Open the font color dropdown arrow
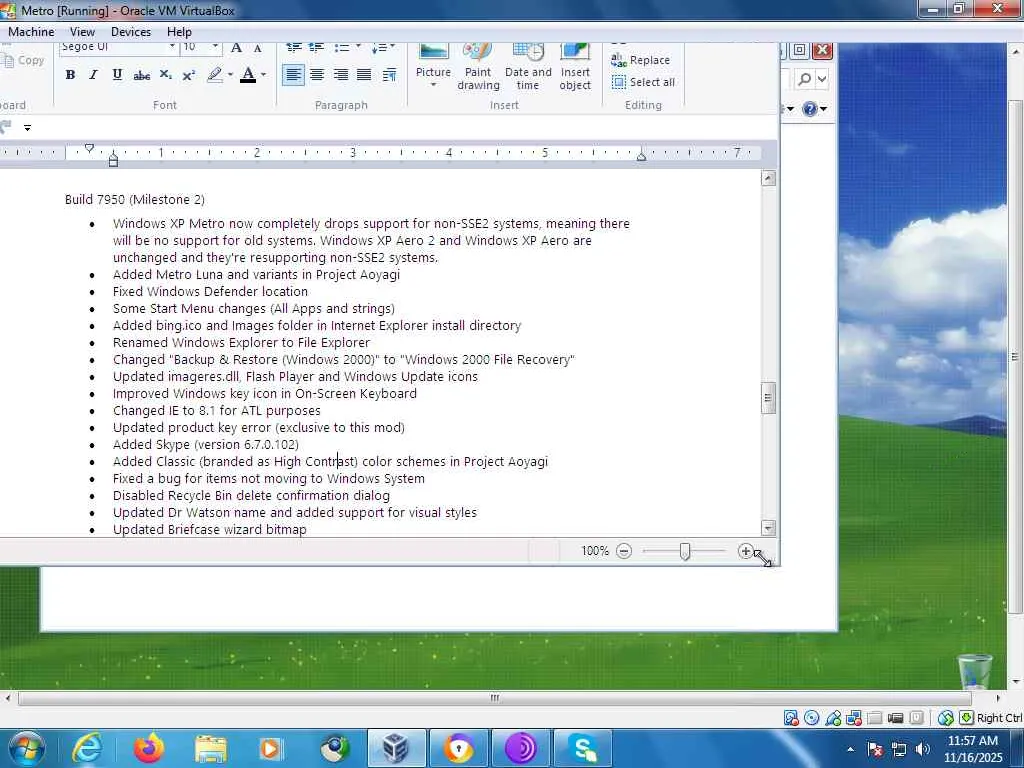 click(263, 75)
